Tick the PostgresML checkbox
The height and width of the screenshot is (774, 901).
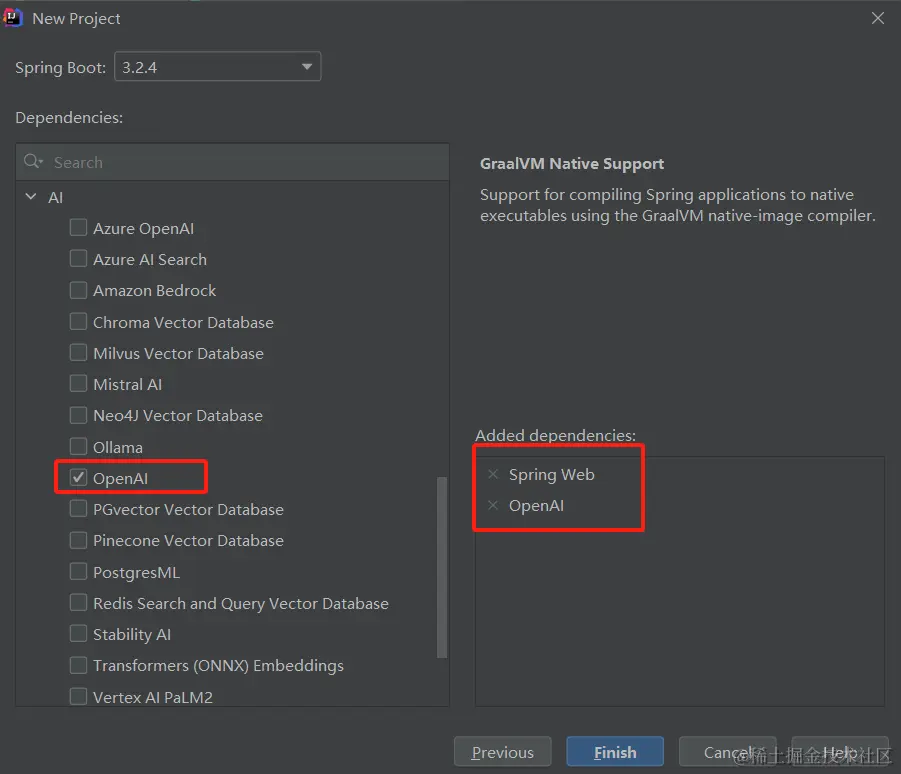click(78, 571)
